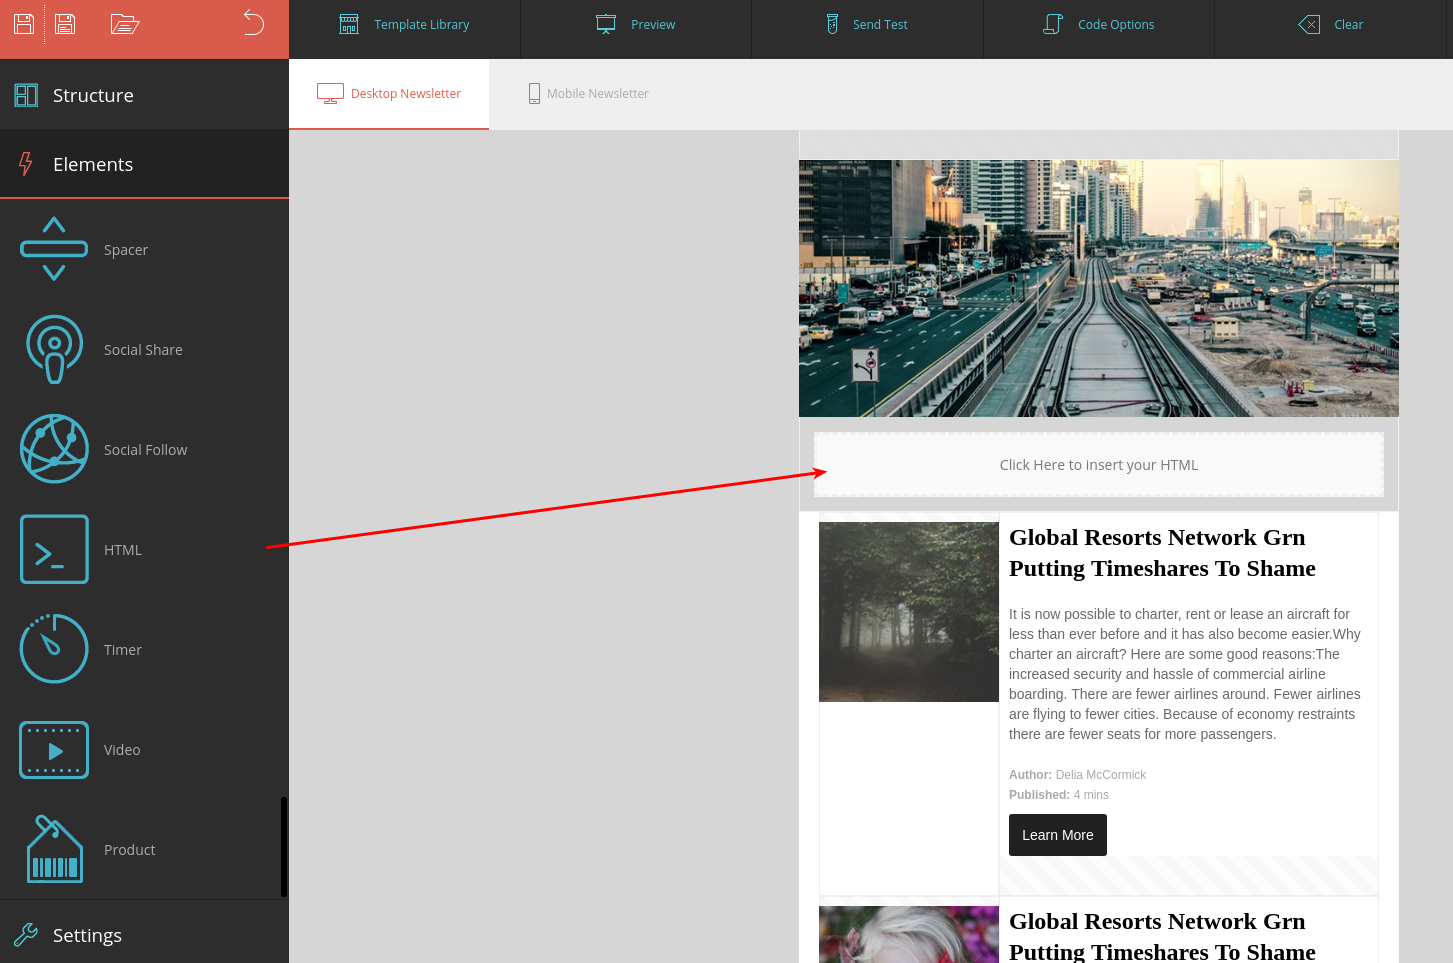
Task: Click the Template Library icon
Action: (x=349, y=24)
